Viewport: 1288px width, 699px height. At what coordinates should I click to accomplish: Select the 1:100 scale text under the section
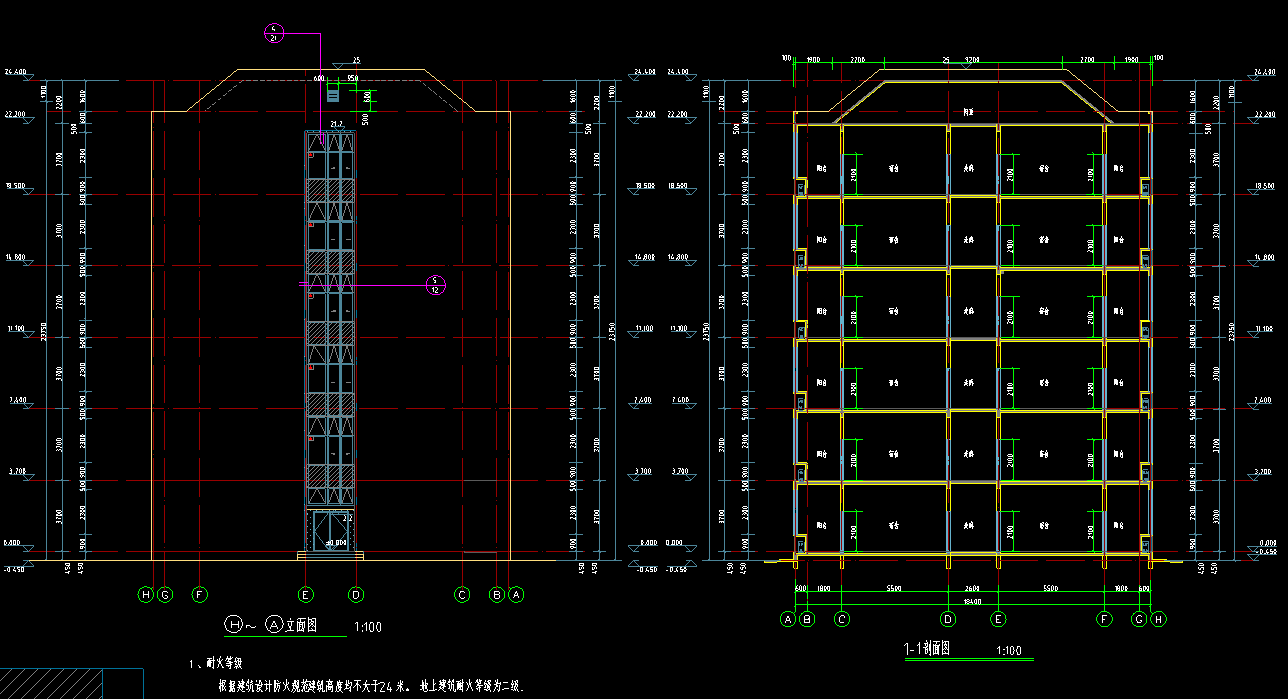point(1009,652)
